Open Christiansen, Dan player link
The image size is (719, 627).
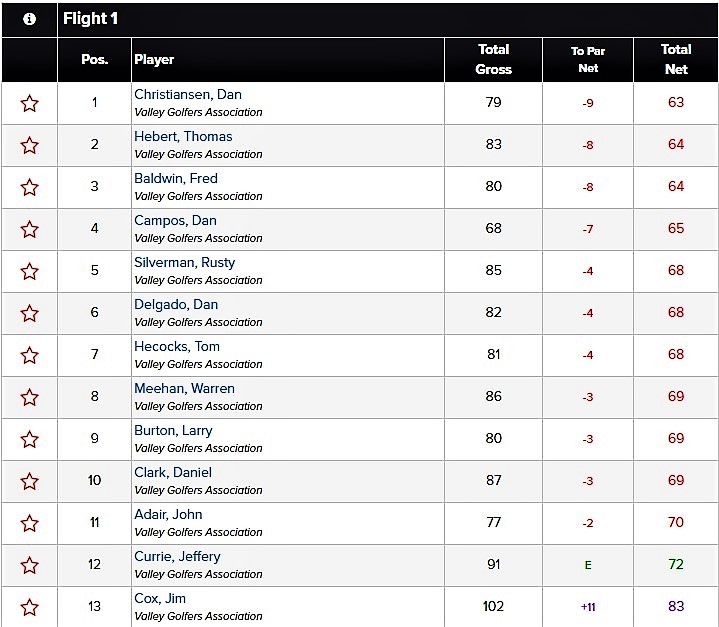click(x=188, y=94)
